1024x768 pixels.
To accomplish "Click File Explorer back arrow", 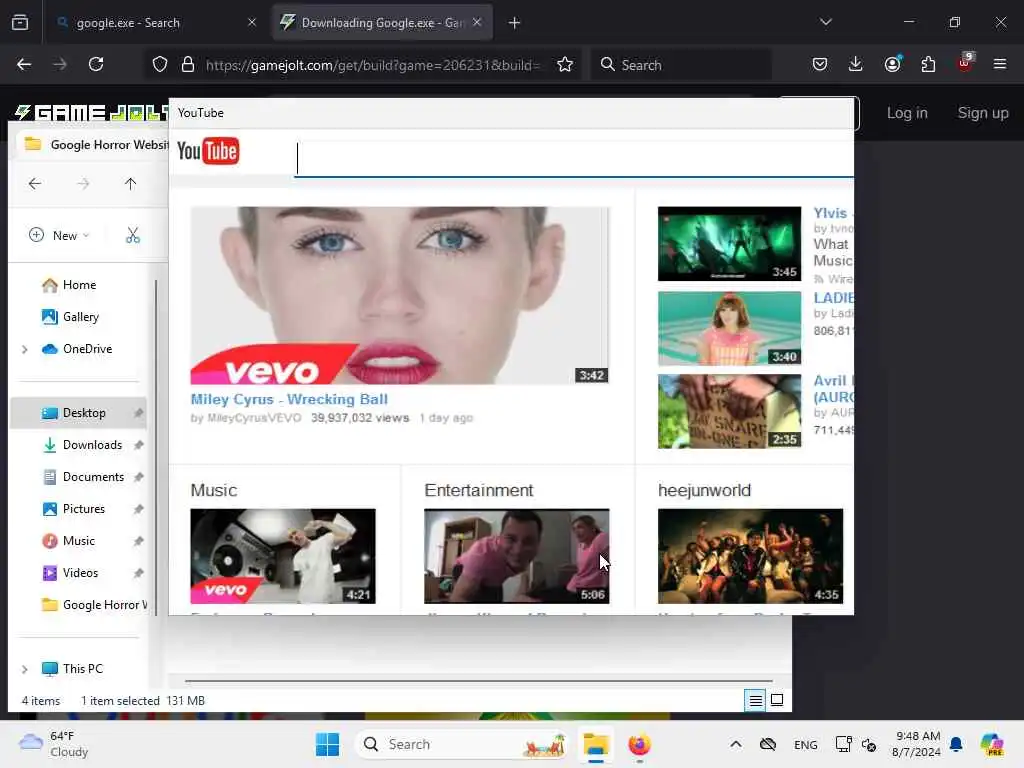I will pyautogui.click(x=35, y=184).
